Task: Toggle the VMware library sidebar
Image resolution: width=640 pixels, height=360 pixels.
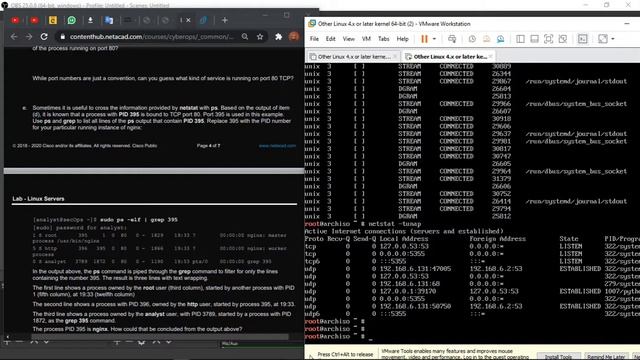Action: (x=520, y=39)
